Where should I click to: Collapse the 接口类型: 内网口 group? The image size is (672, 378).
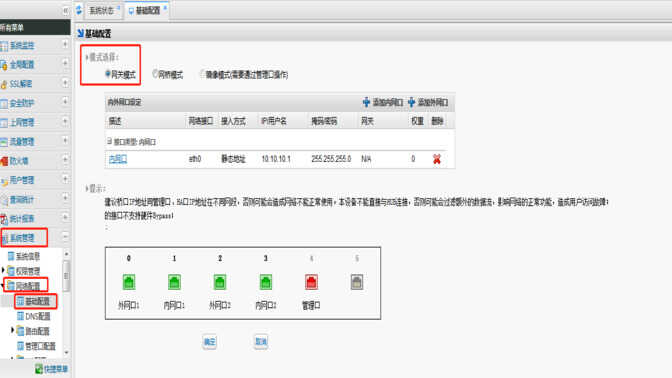click(109, 141)
